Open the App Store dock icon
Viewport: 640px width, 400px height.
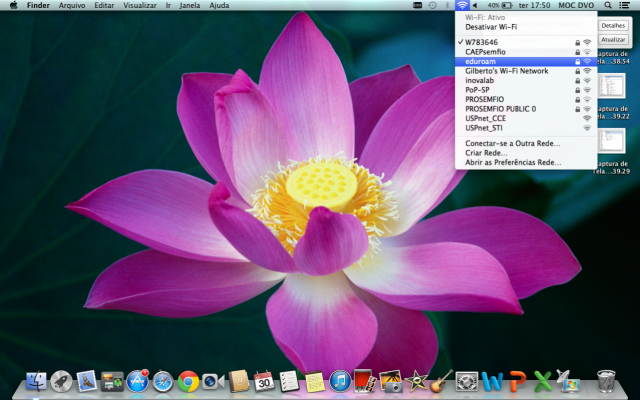(x=137, y=381)
